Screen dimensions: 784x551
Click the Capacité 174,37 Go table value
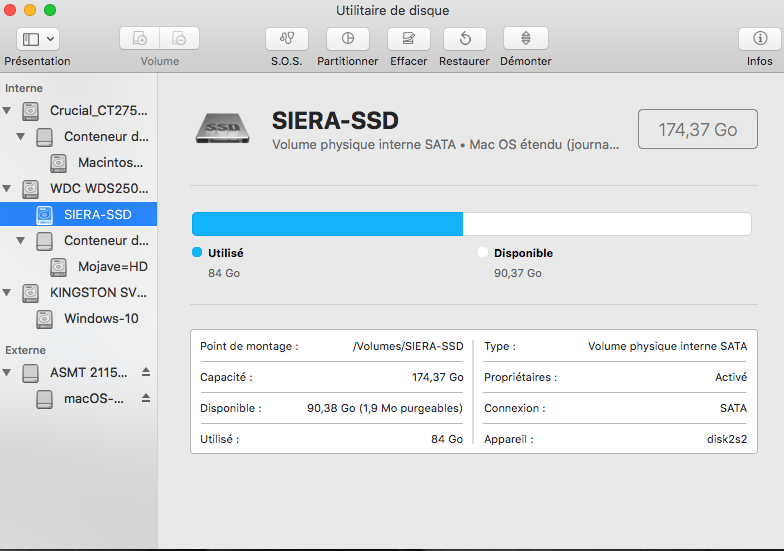coord(438,377)
